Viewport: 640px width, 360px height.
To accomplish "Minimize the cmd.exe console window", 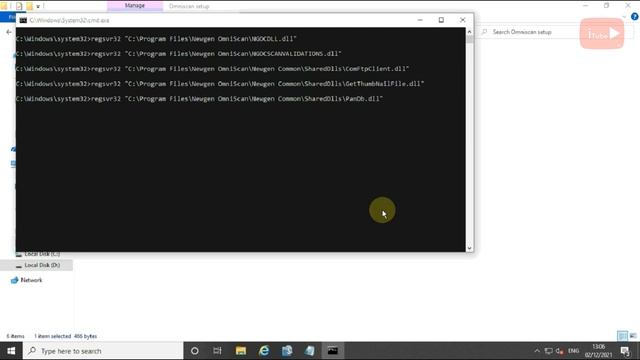I will pyautogui.click(x=420, y=20).
